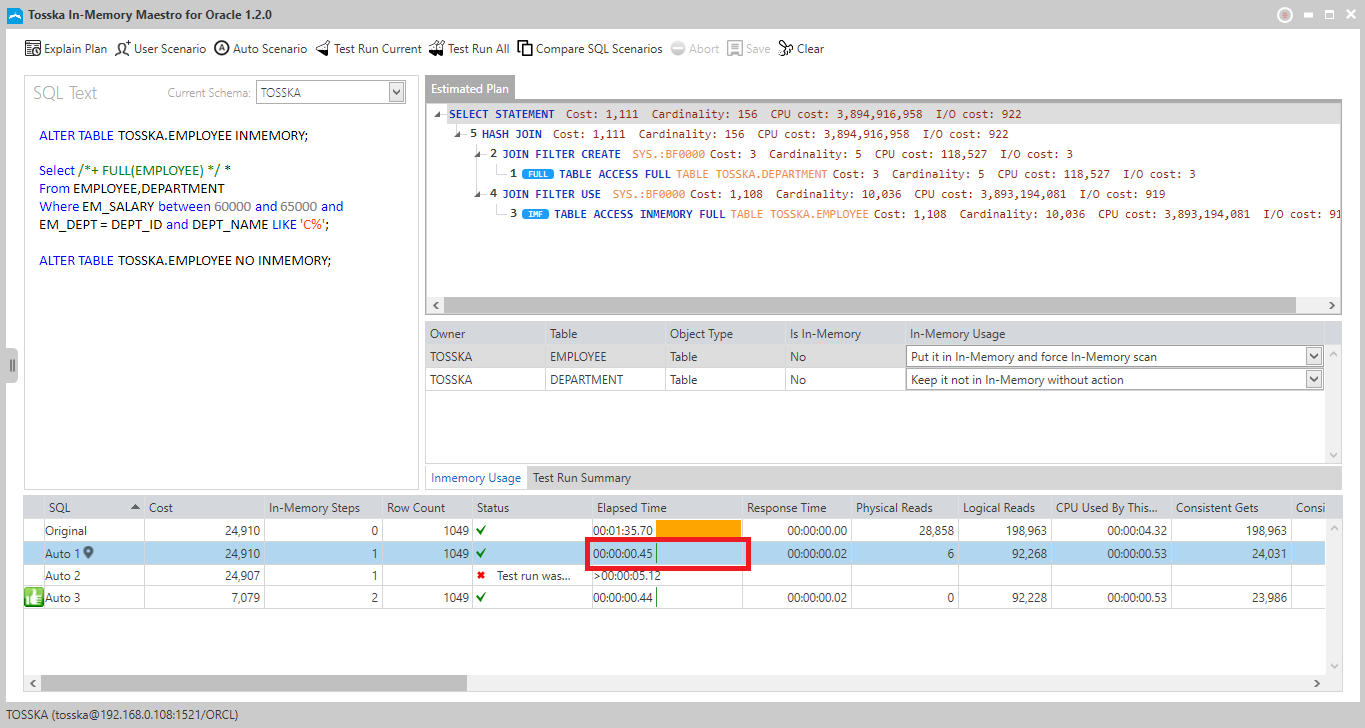The height and width of the screenshot is (728, 1365).
Task: Select the Auto 2 scenario row
Action: [x=675, y=575]
